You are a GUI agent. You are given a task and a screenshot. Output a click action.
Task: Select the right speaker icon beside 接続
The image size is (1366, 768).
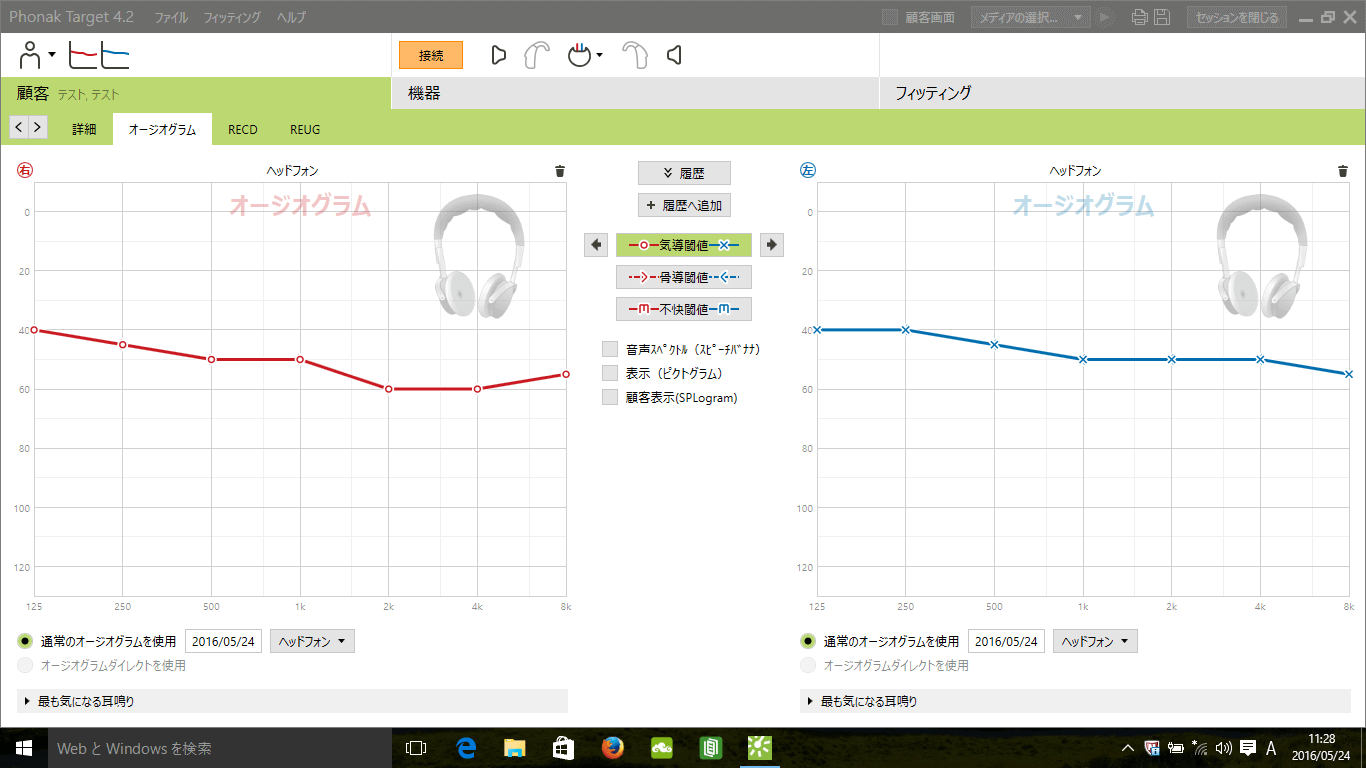pos(499,55)
